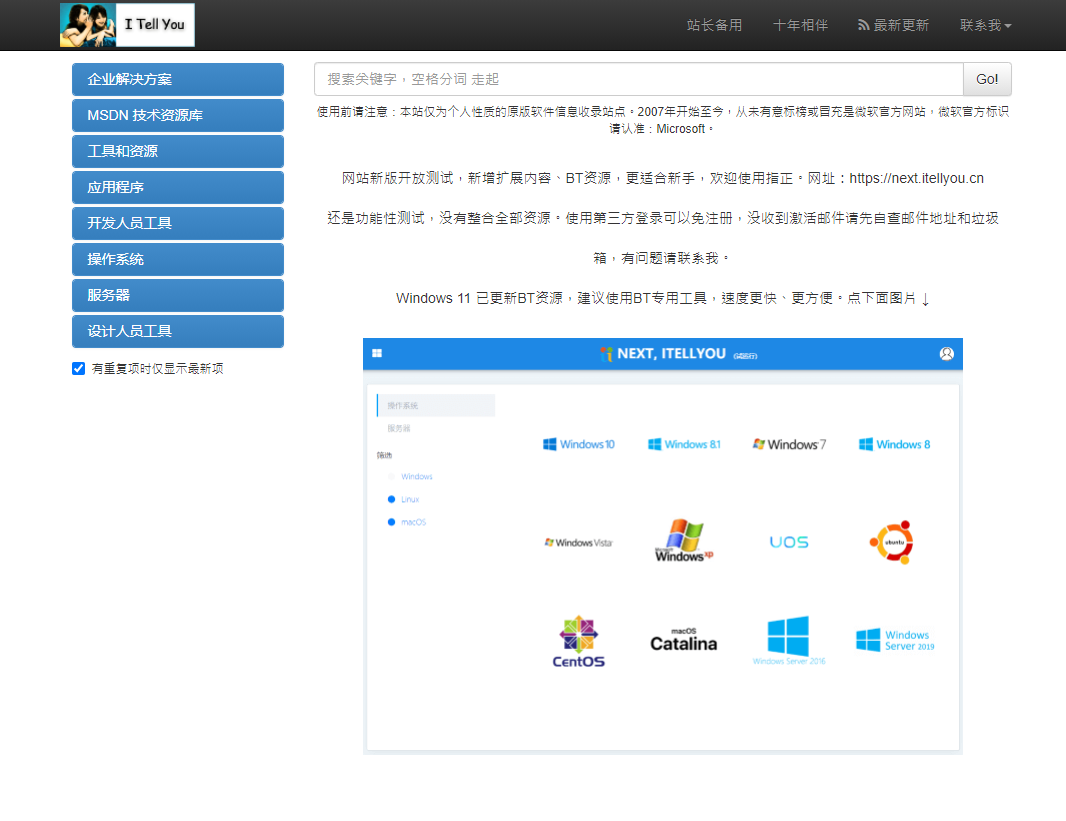
Task: Click the I Tell You site logo
Action: click(127, 25)
